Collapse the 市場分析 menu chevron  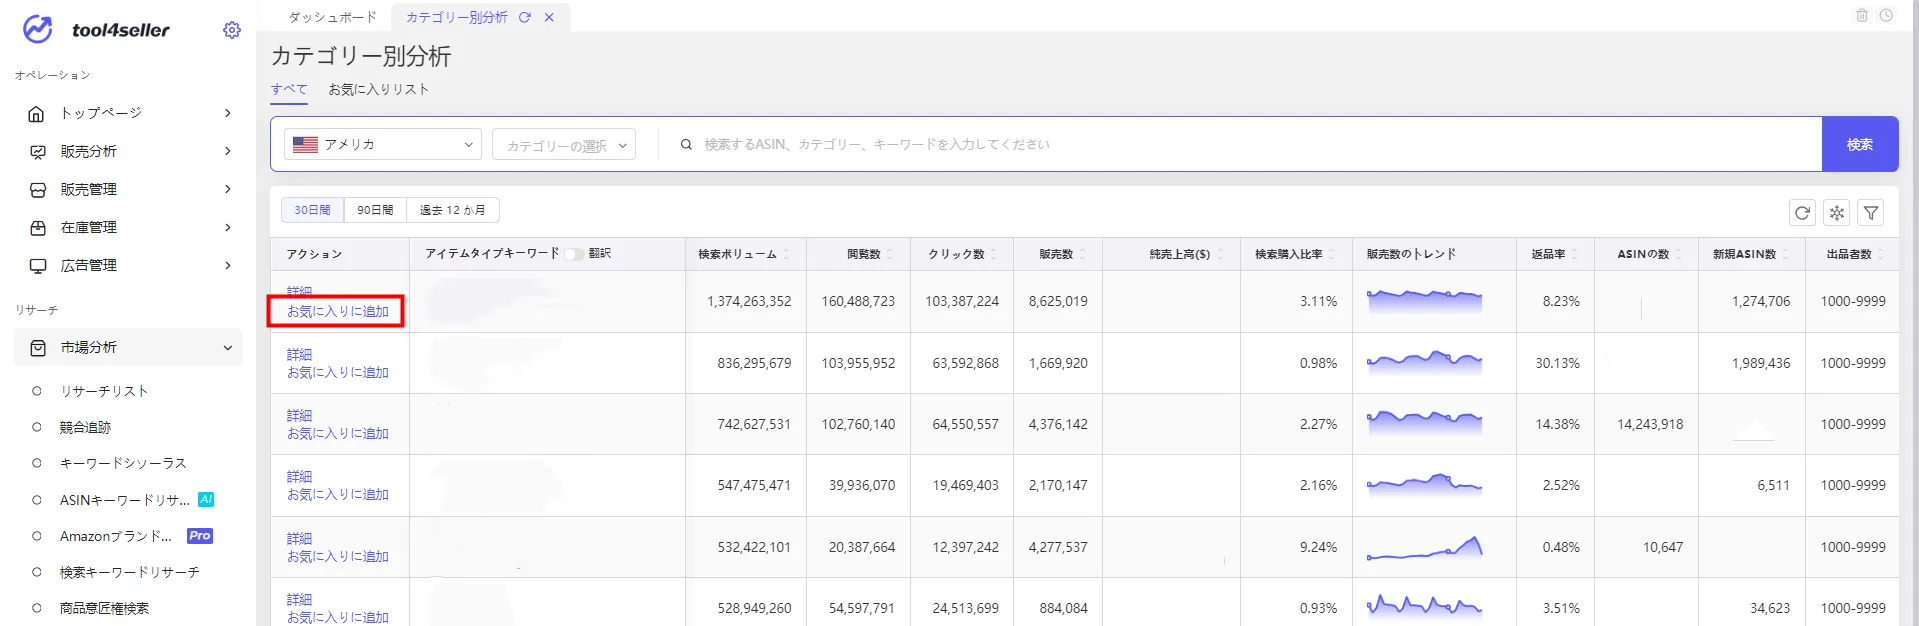228,347
